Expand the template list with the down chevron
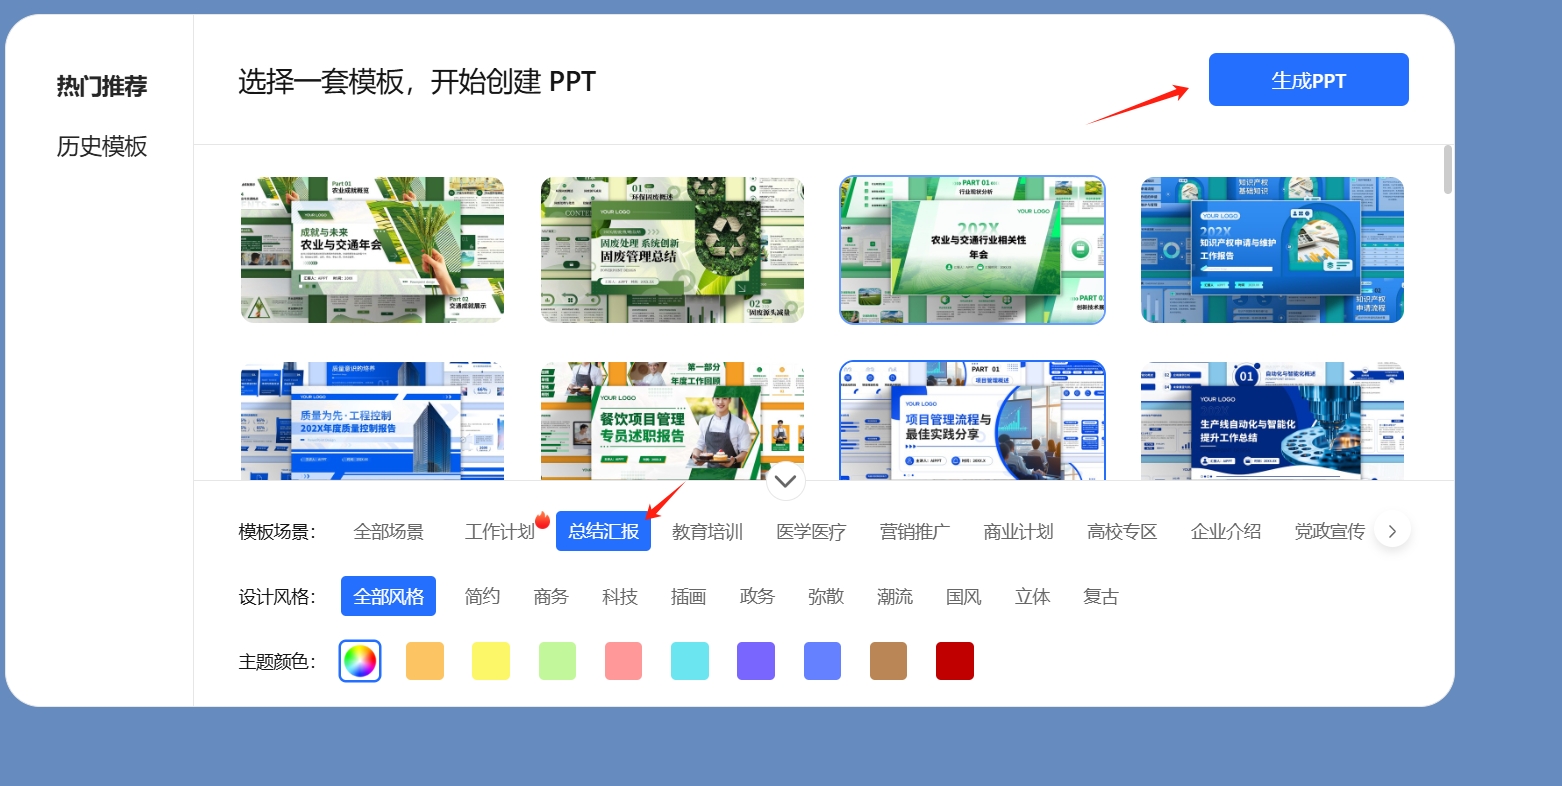 785,482
